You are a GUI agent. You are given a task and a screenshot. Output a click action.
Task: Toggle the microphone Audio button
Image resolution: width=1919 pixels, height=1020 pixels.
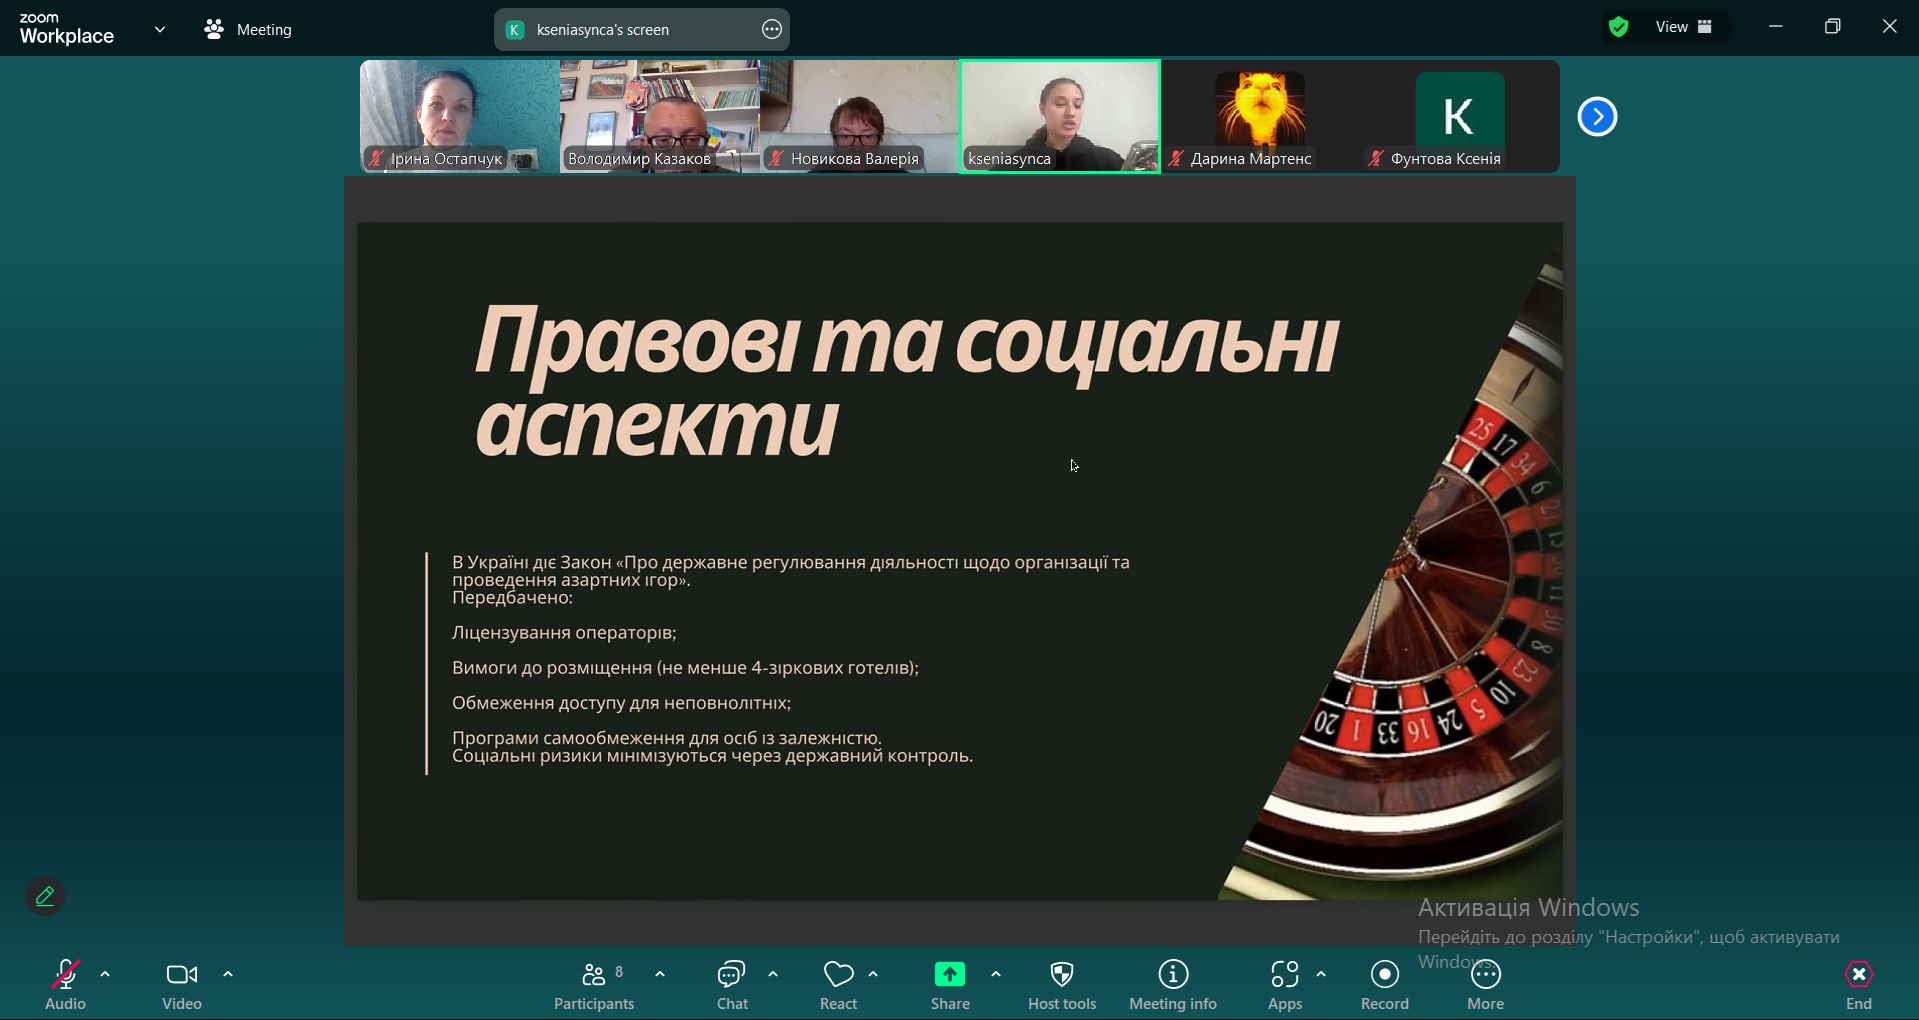[x=66, y=985]
